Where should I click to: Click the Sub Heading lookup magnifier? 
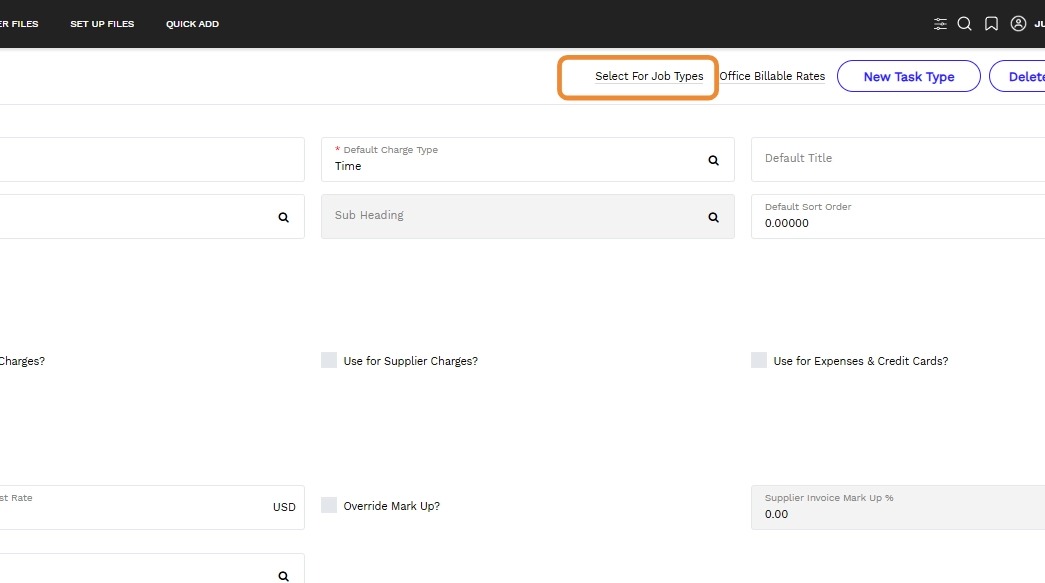714,217
